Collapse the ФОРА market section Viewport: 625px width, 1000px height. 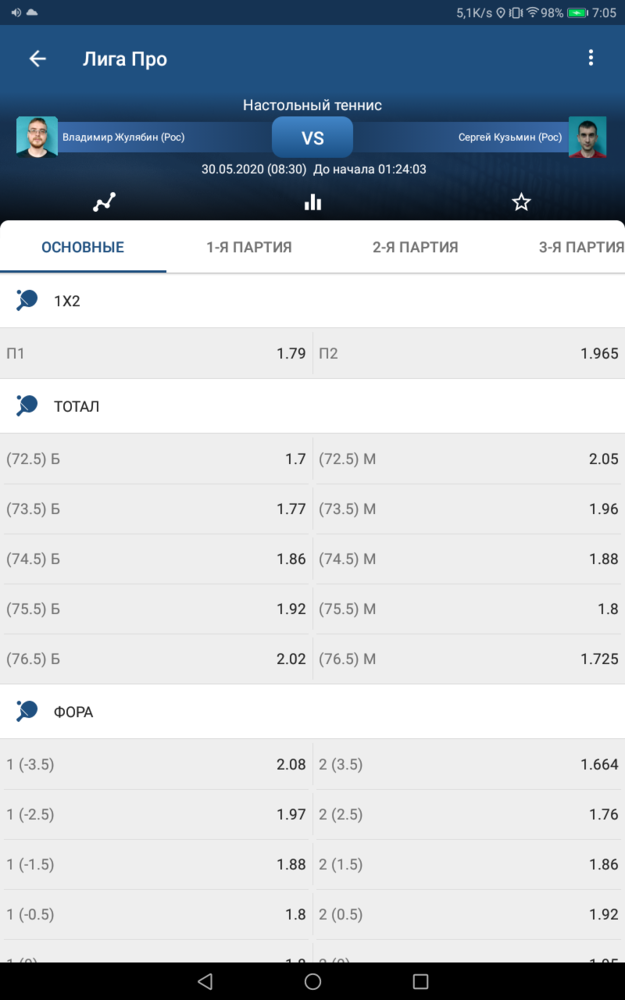pos(312,712)
